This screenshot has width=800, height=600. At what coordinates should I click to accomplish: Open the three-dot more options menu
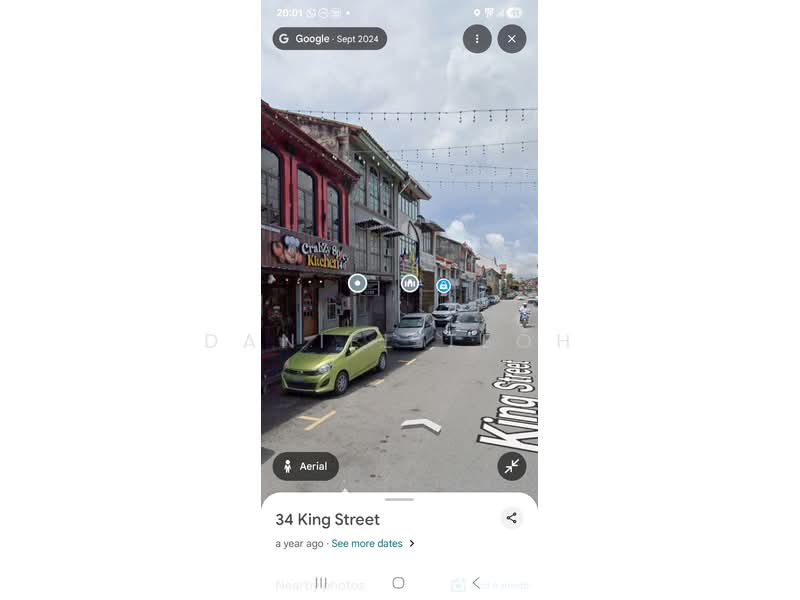click(477, 39)
